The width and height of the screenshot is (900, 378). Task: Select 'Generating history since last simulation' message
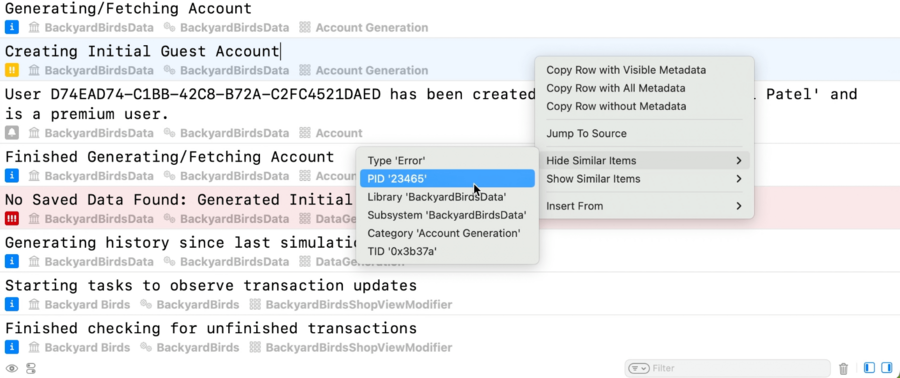[x=180, y=243]
